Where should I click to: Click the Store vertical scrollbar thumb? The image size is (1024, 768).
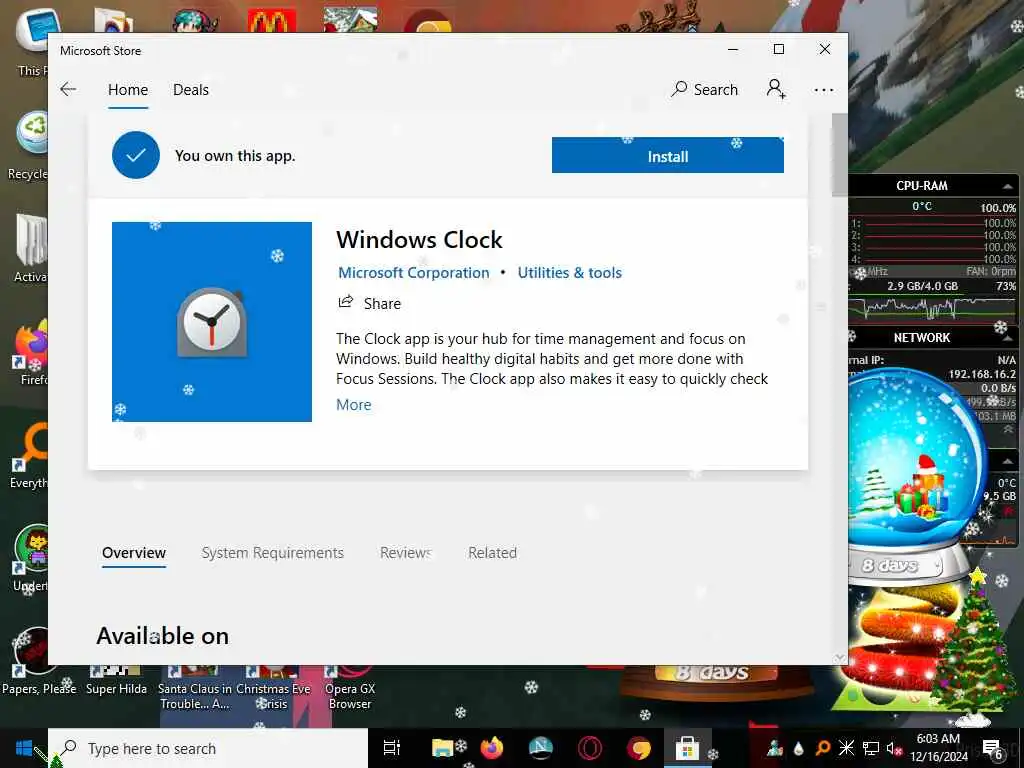click(839, 155)
